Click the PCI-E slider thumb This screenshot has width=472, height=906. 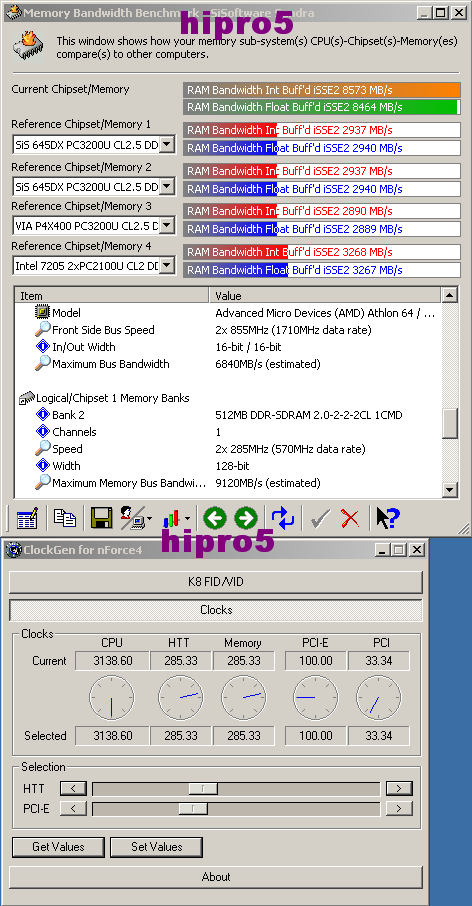coord(193,808)
